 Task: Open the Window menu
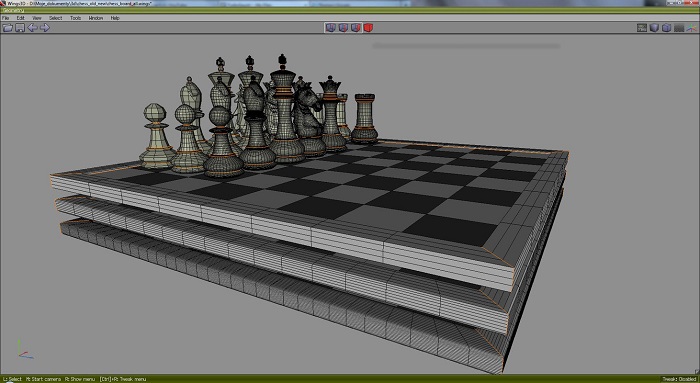pyautogui.click(x=96, y=18)
